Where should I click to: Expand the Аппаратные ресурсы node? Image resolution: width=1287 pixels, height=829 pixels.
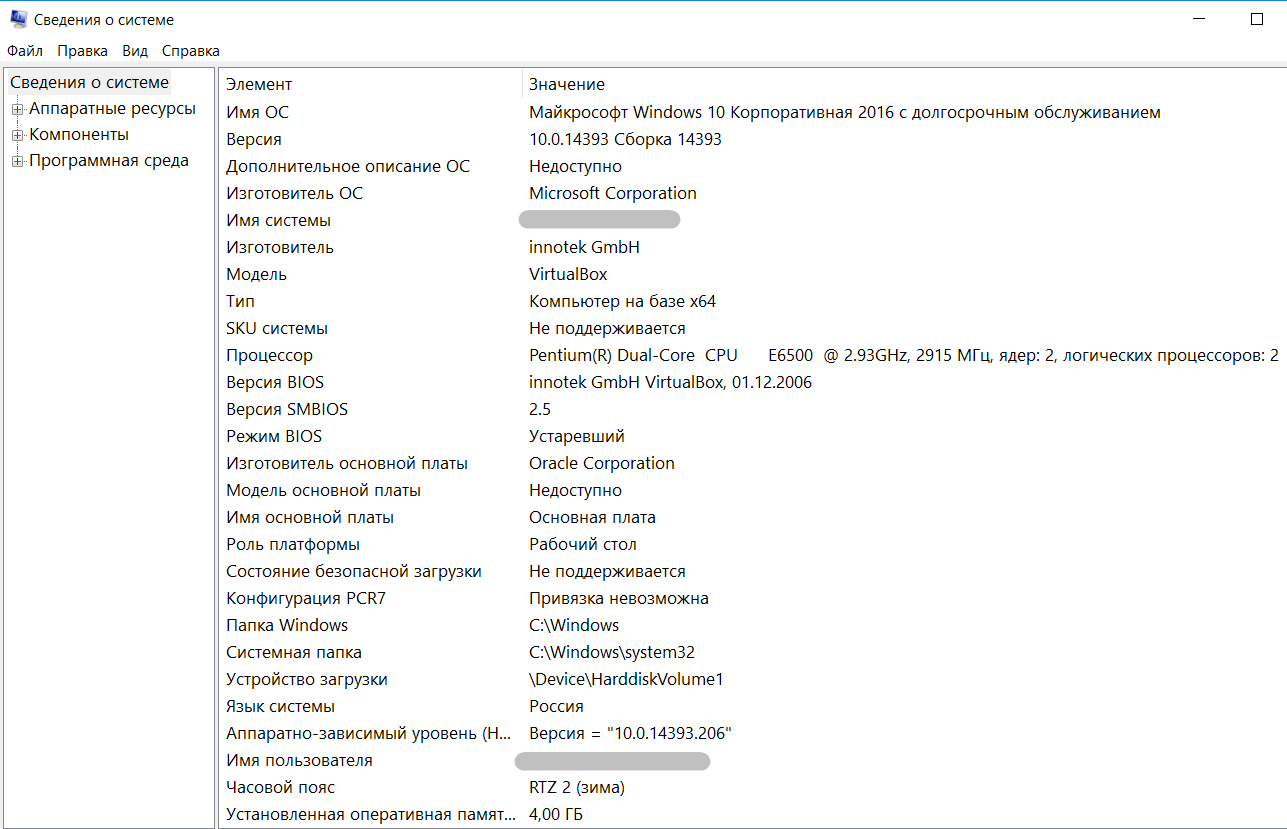coord(17,109)
